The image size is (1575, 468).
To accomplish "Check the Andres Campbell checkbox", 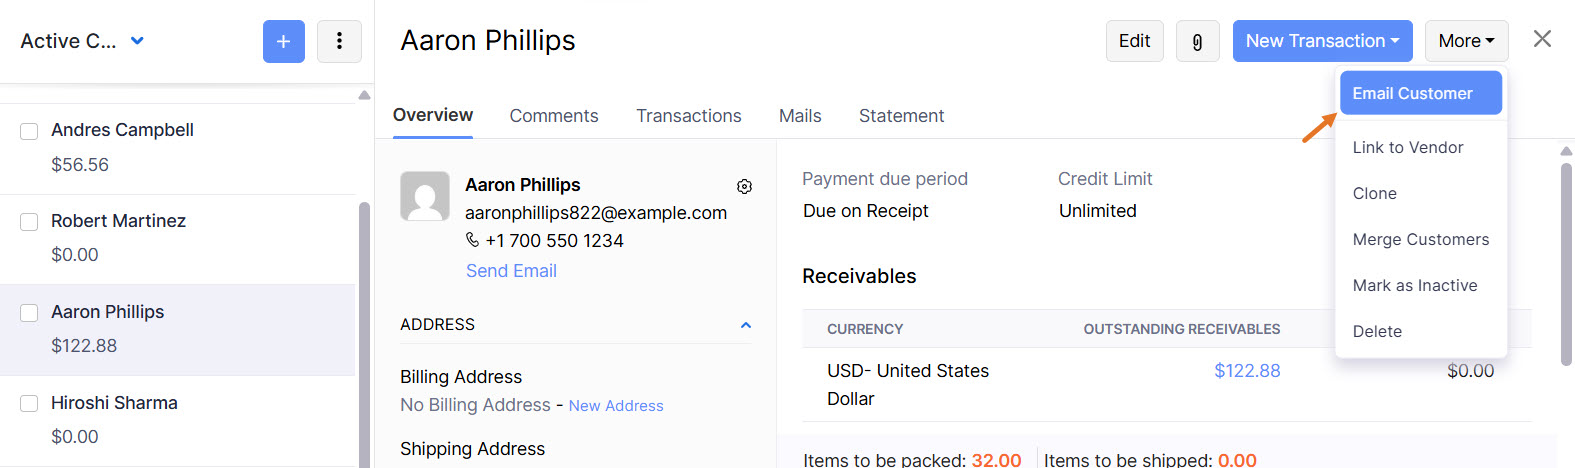I will pyautogui.click(x=29, y=131).
